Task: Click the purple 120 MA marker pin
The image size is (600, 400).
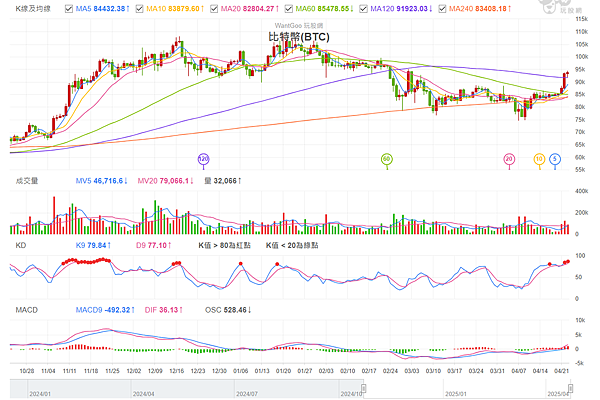Action: tap(204, 159)
